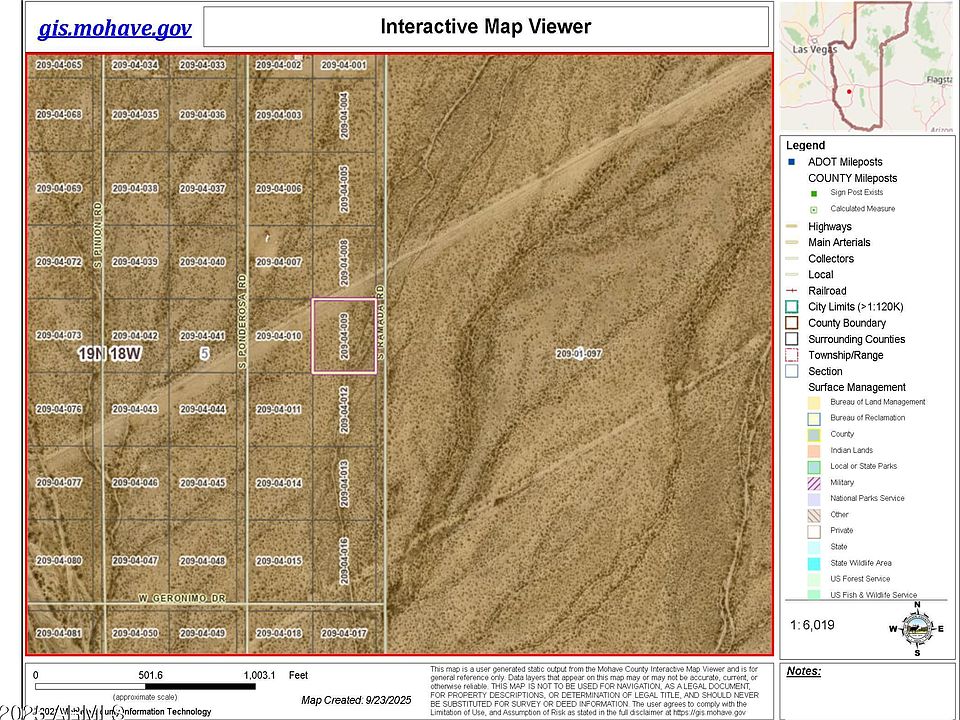Click the Las Vegas overview map thumbnail
Screen dimensions: 960x720
click(x=866, y=67)
